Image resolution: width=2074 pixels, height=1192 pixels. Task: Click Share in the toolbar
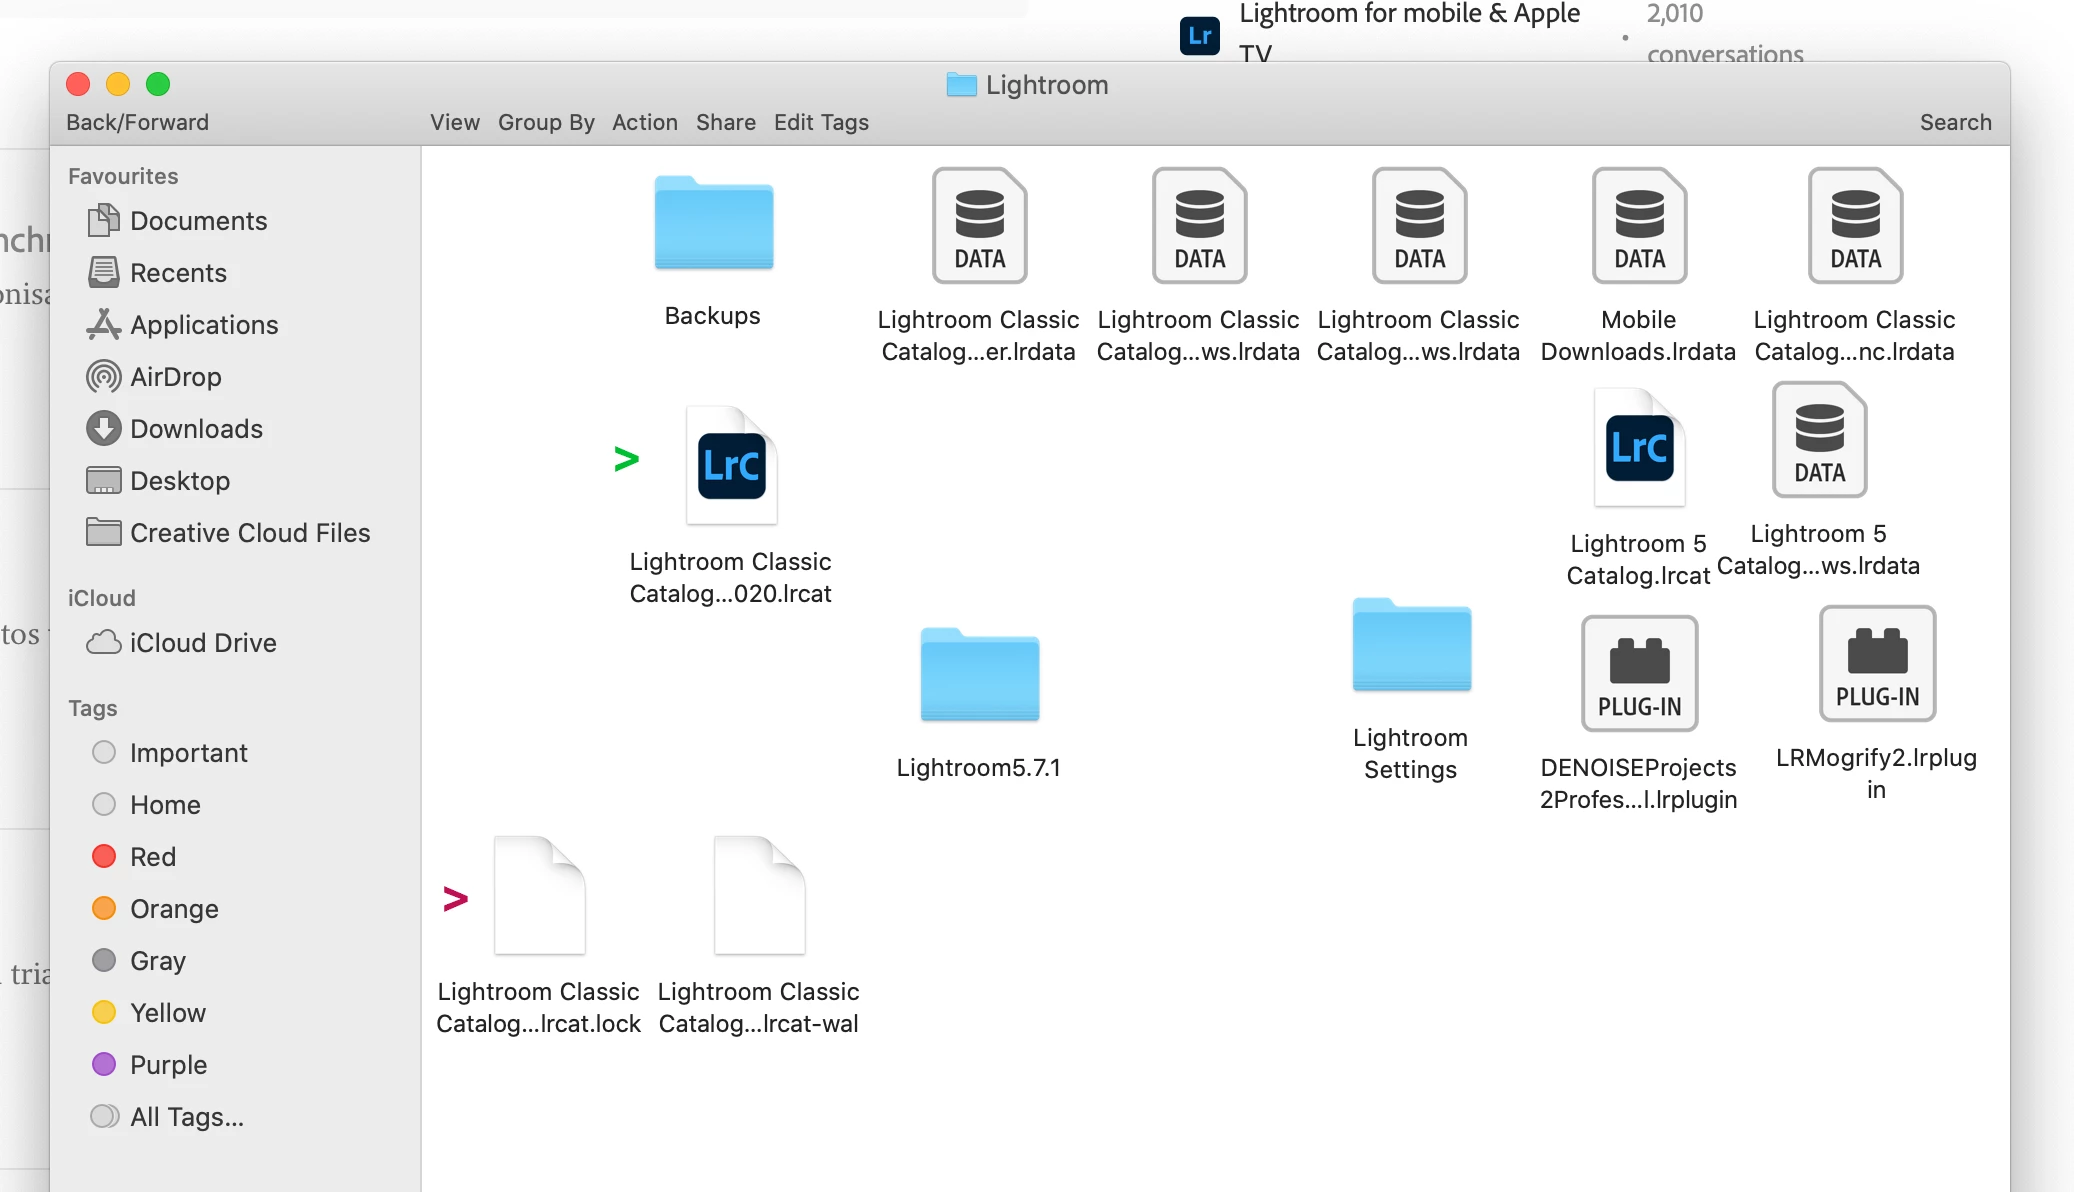[x=725, y=122]
